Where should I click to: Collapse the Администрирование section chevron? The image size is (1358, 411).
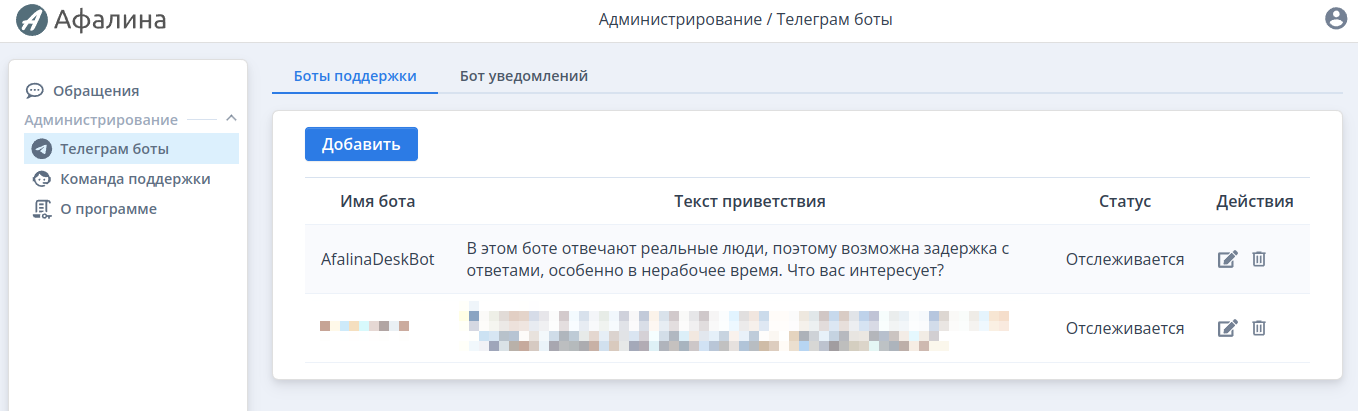click(231, 119)
